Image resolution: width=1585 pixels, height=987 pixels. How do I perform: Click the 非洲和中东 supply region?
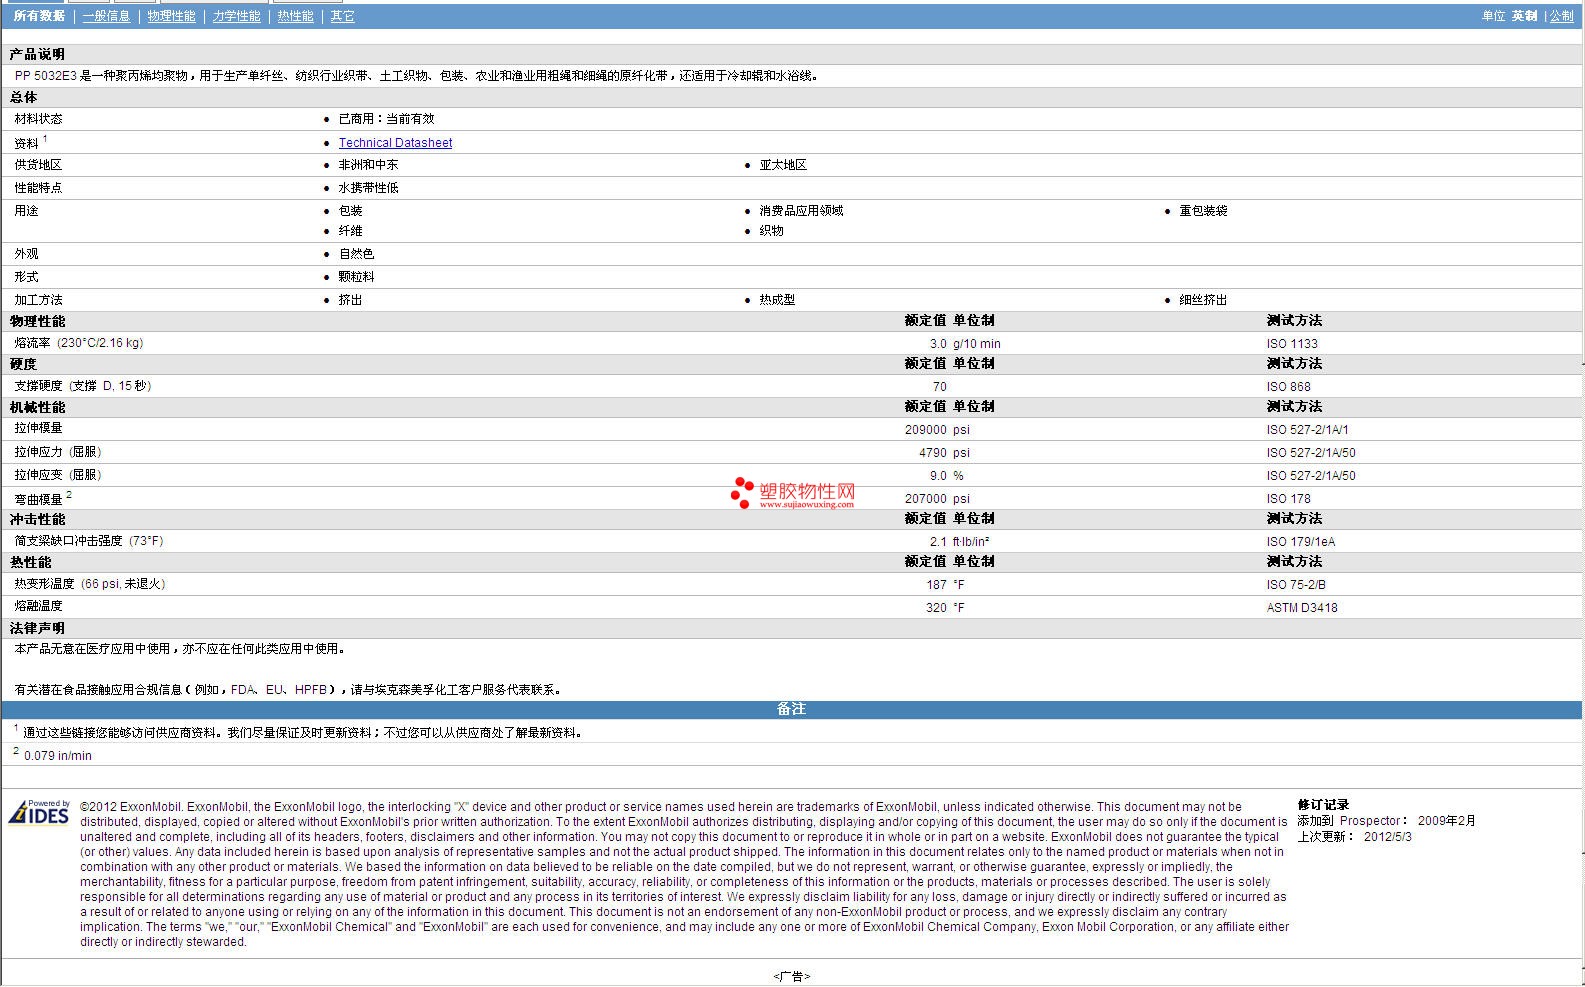(368, 165)
